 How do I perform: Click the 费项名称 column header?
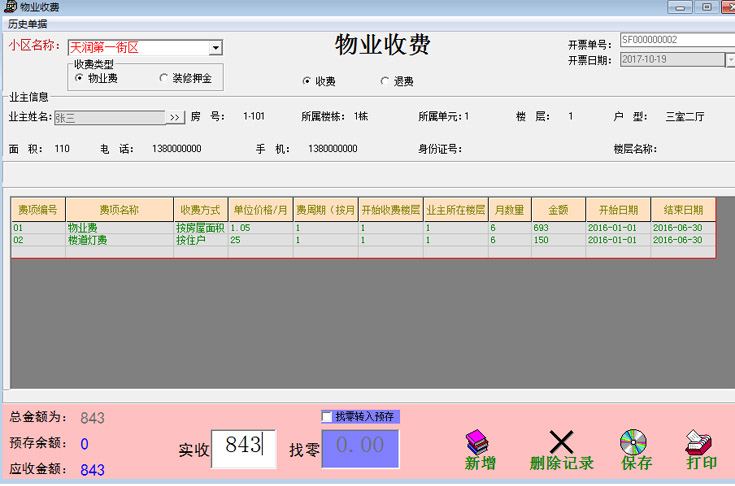[x=120, y=209]
